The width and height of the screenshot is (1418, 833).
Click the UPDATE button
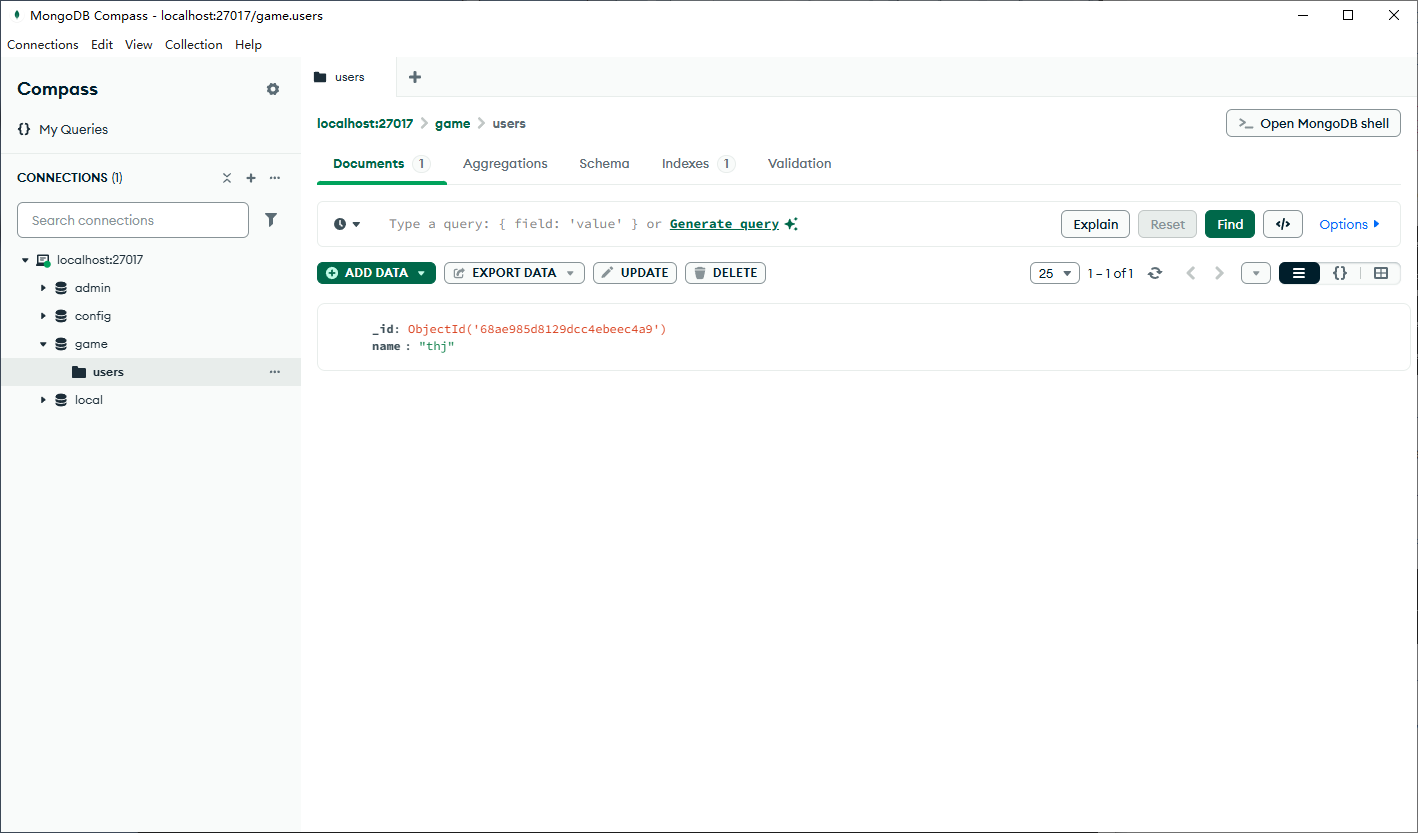tap(635, 273)
